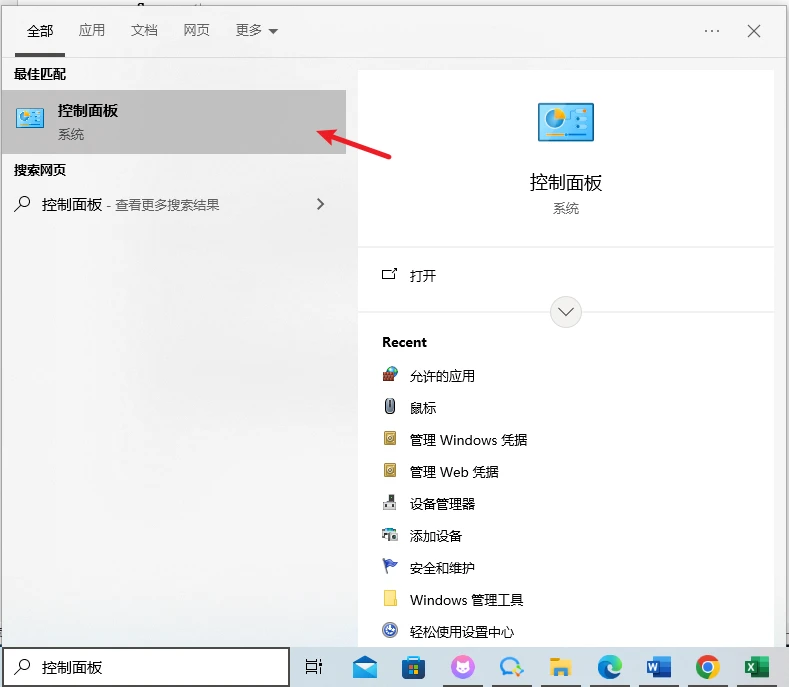Click the 控制面板 title in preview pane
Image resolution: width=789 pixels, height=687 pixels.
coord(566,183)
